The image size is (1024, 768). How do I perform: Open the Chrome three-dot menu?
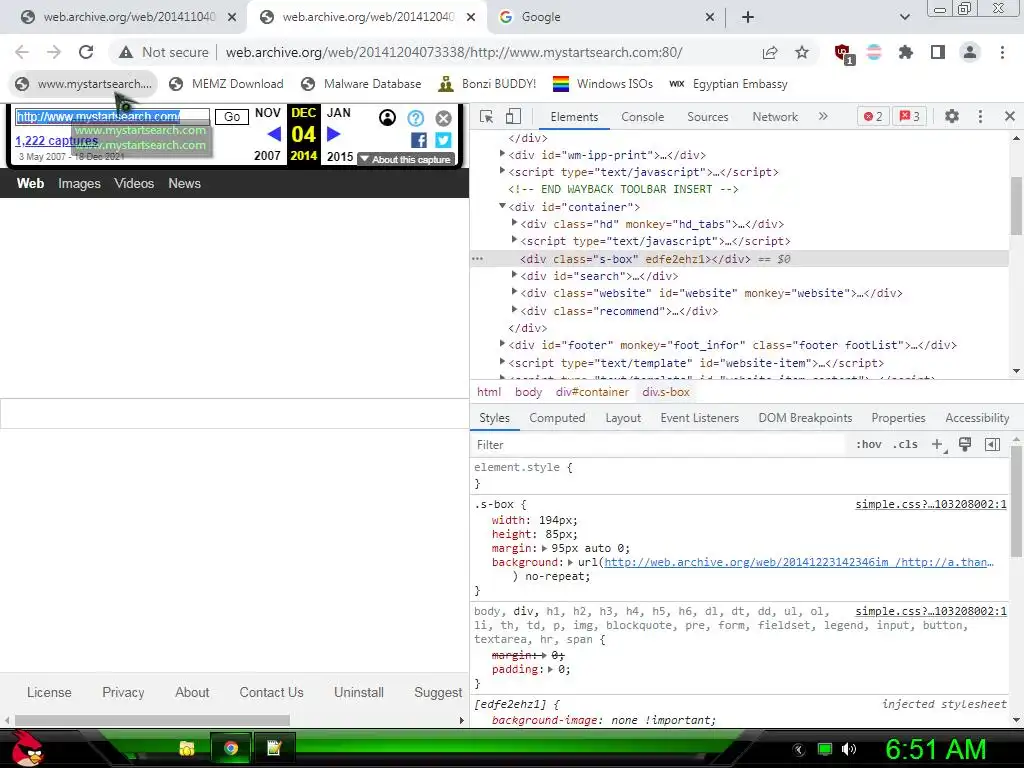point(1002,52)
